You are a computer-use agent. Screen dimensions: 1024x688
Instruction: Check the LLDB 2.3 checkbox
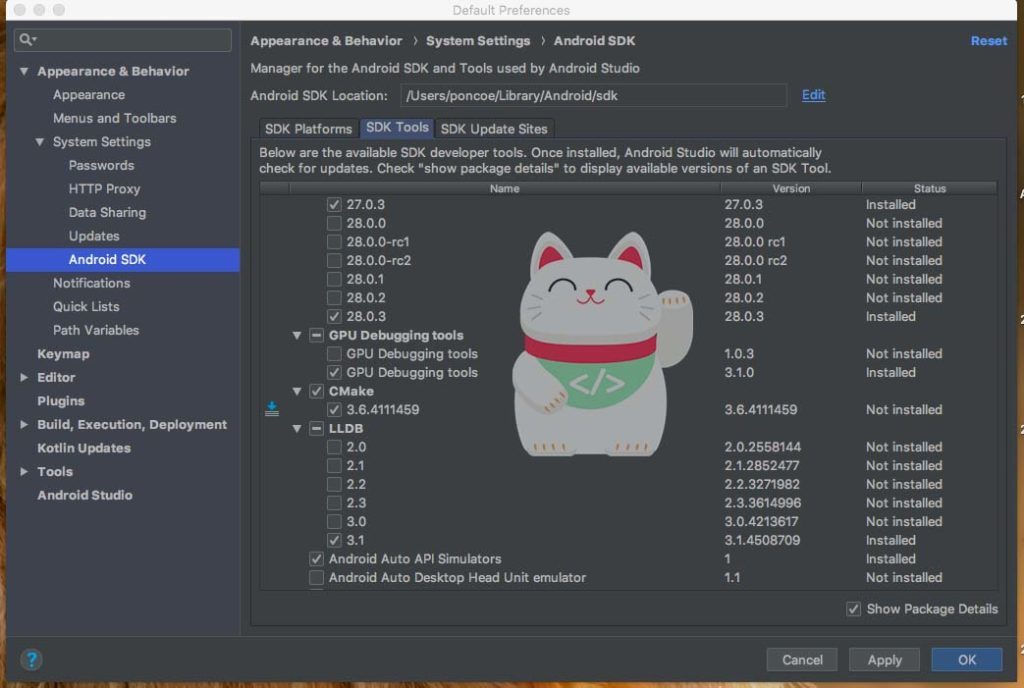(334, 503)
